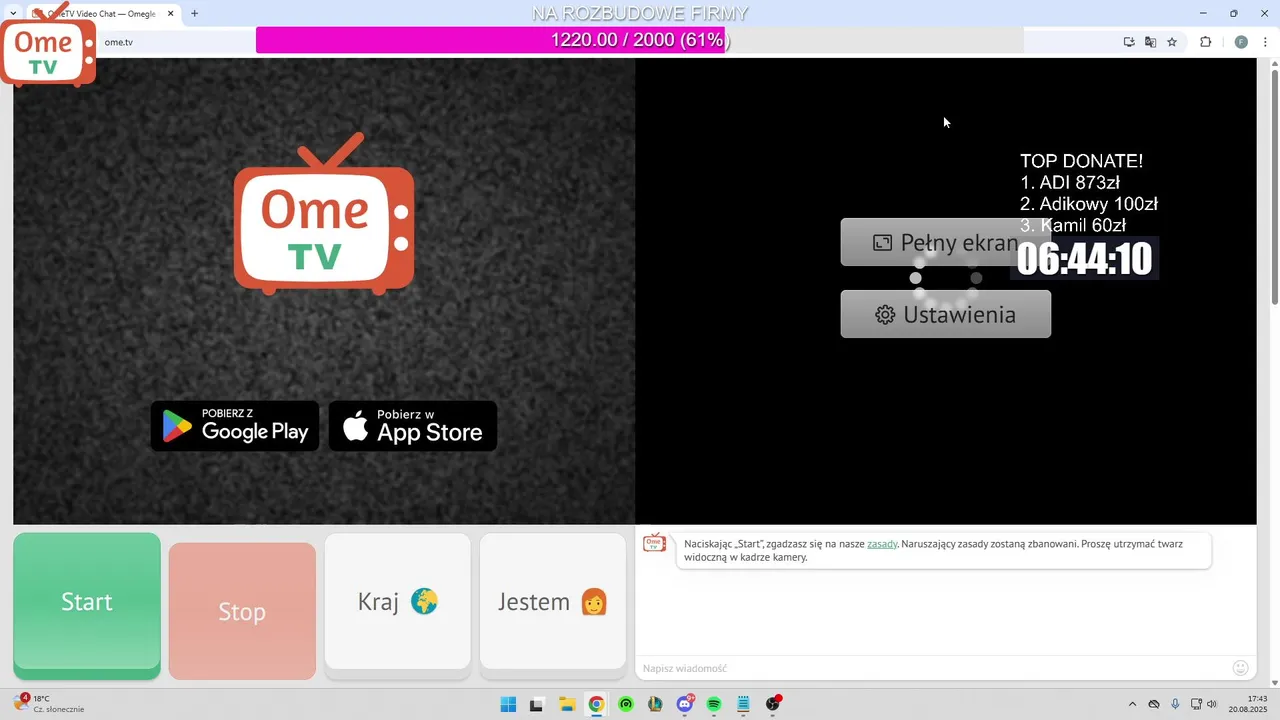Expand the tab search dropdown arrow
This screenshot has height=720, width=1280.
[x=13, y=14]
